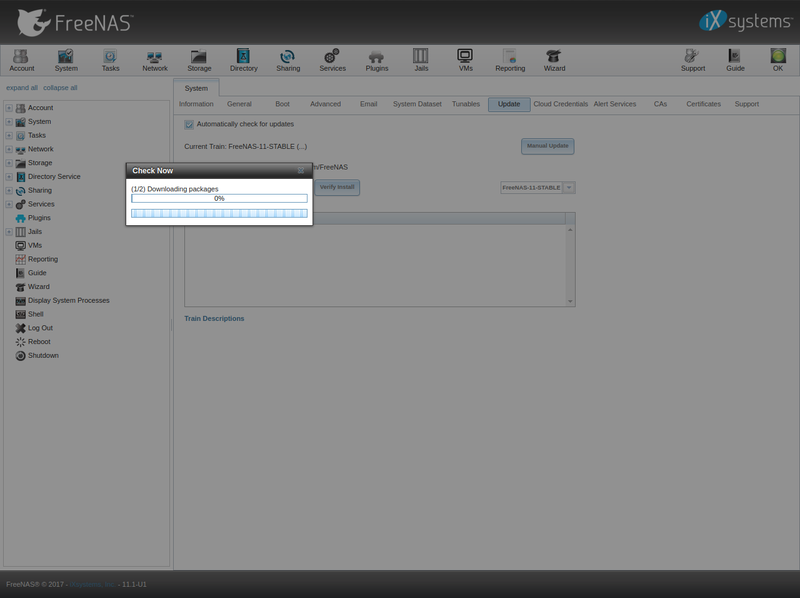Open the VMs toolbar icon
Screen dimensions: 800x598
[465, 60]
